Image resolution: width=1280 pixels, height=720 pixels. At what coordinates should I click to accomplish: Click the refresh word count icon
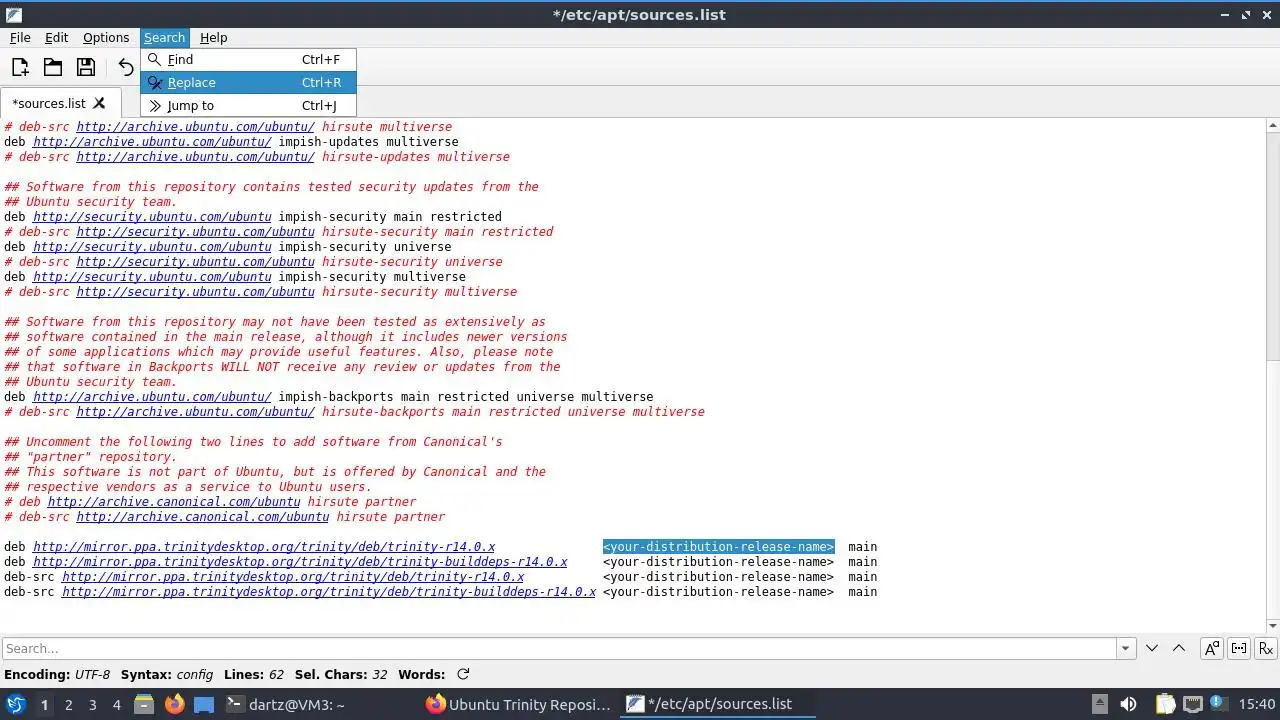click(463, 674)
